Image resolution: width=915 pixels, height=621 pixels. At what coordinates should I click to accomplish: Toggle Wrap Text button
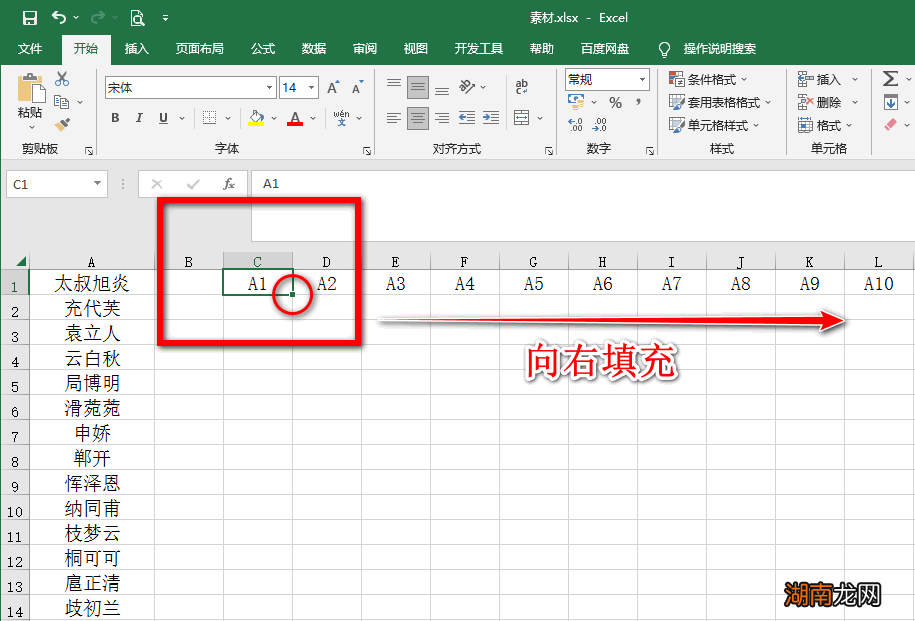[521, 87]
